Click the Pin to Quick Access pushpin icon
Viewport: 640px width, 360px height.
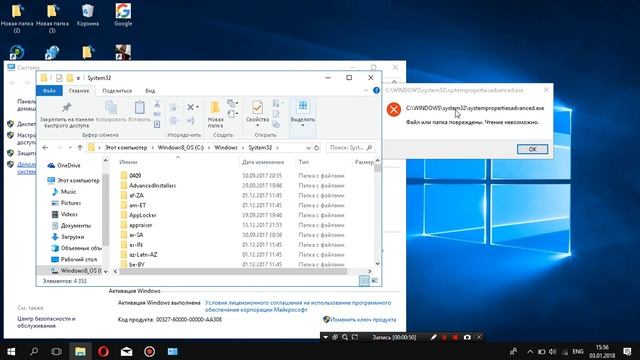[66, 108]
